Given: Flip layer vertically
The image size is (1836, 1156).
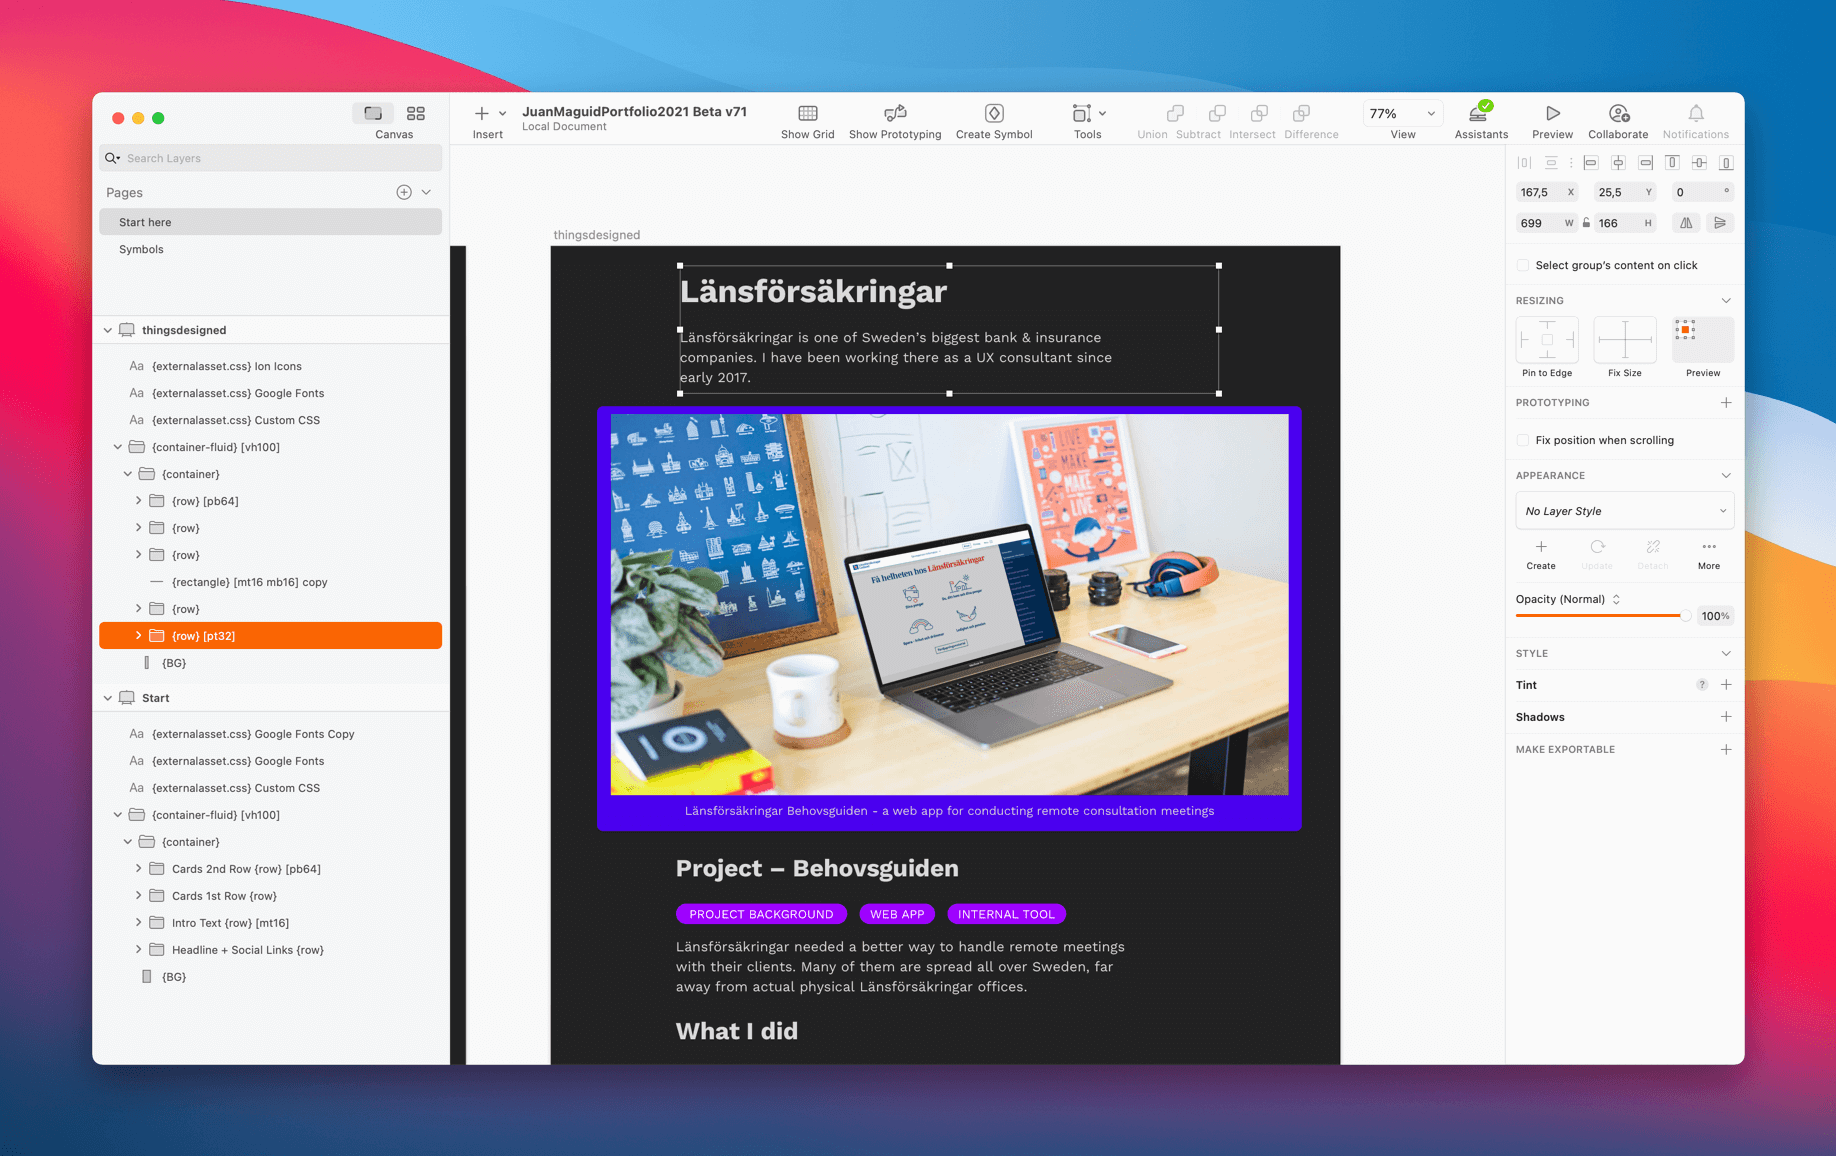Looking at the screenshot, I should pos(1720,223).
